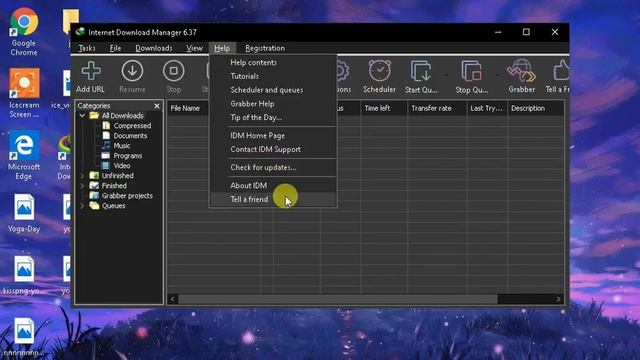Screen dimensions: 640x360
Task: Choose Tell a friend menu entry
Action: [x=273, y=199]
